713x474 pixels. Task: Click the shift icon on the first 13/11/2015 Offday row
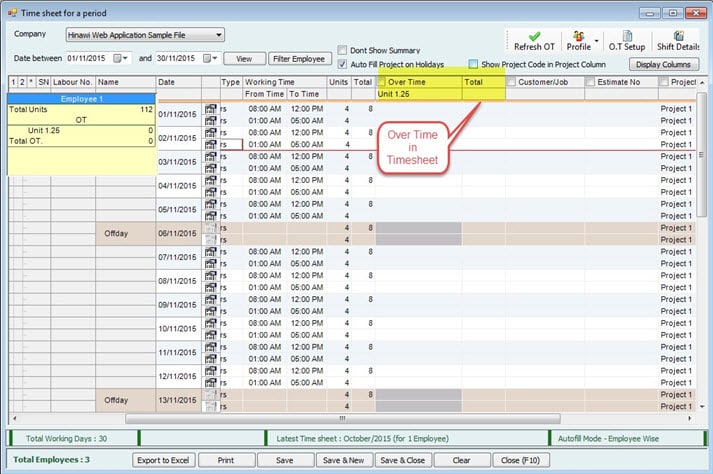[x=211, y=394]
